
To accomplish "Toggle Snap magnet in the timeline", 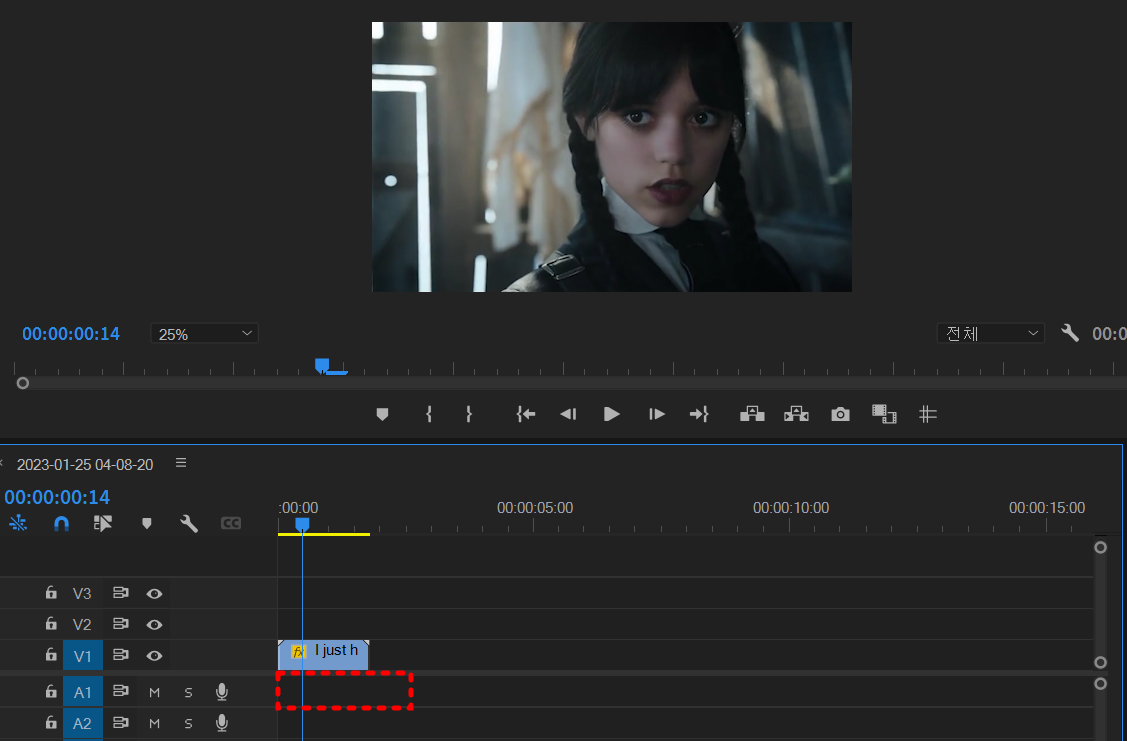I will point(61,523).
